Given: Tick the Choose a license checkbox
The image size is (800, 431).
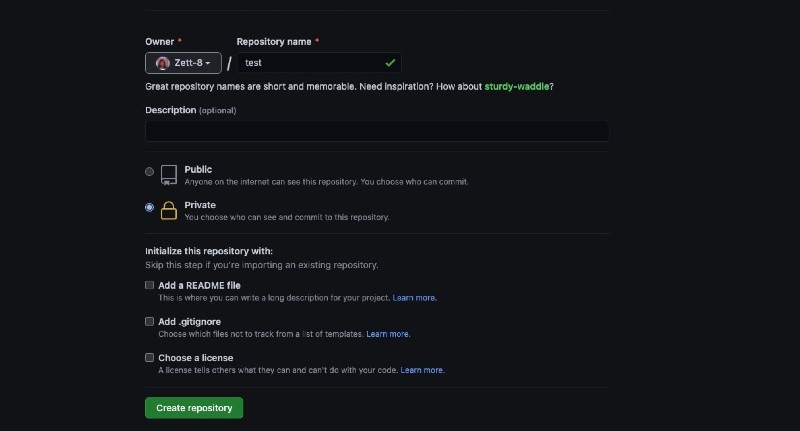Looking at the screenshot, I should pos(150,357).
